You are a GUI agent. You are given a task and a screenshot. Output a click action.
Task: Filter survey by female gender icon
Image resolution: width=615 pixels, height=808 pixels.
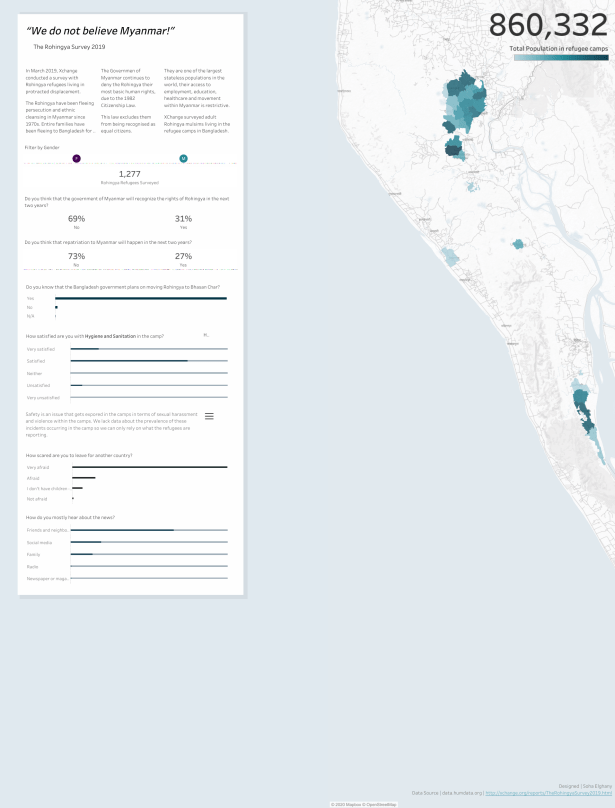(x=77, y=158)
